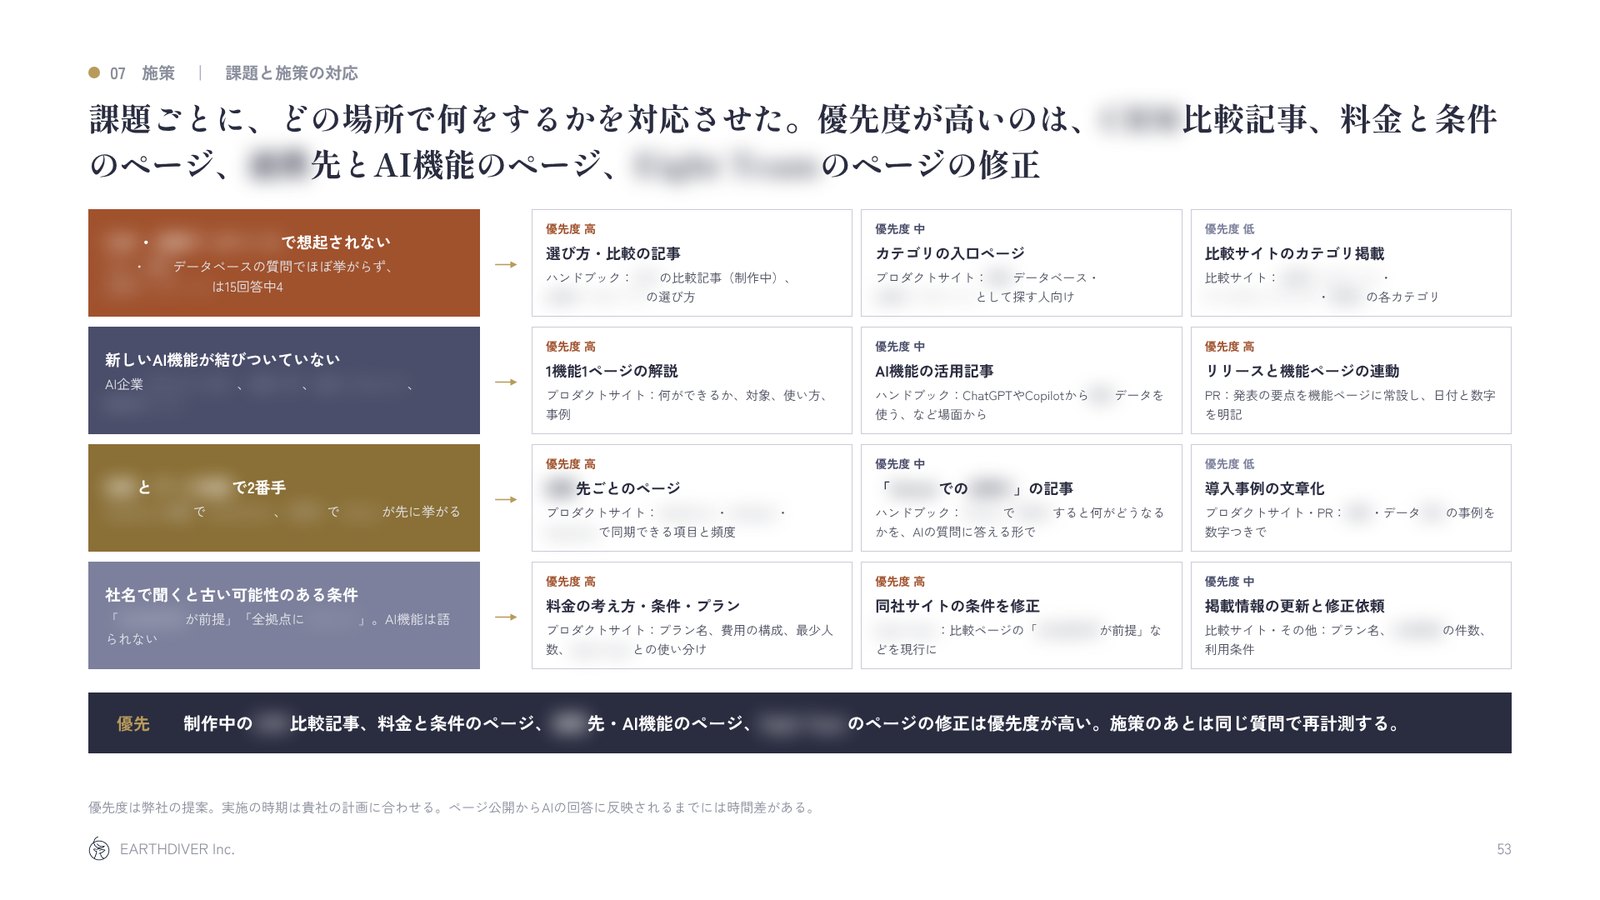Screen dimensions: 1600x900
Task: Click '新しいAI機能が結びついていない' issue heading
Action: click(222, 360)
